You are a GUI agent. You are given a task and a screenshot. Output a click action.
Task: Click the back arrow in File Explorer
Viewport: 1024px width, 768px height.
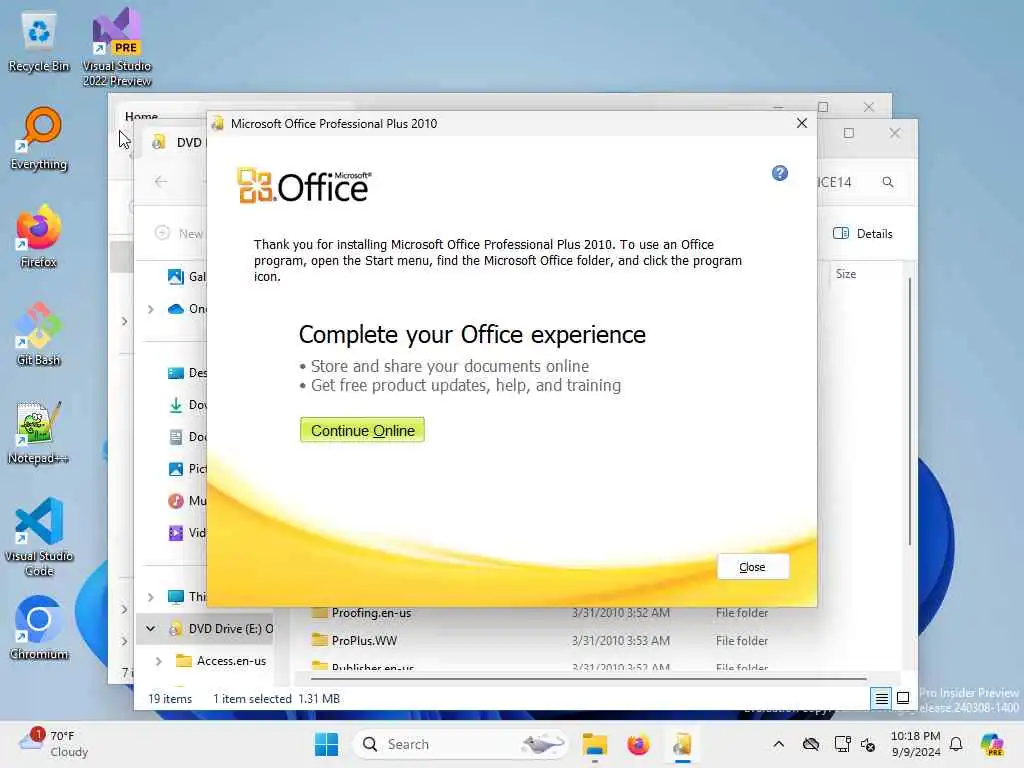pyautogui.click(x=161, y=182)
